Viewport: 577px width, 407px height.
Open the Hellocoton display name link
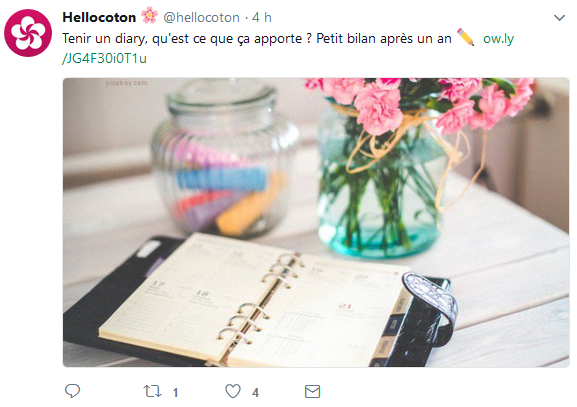[x=99, y=17]
